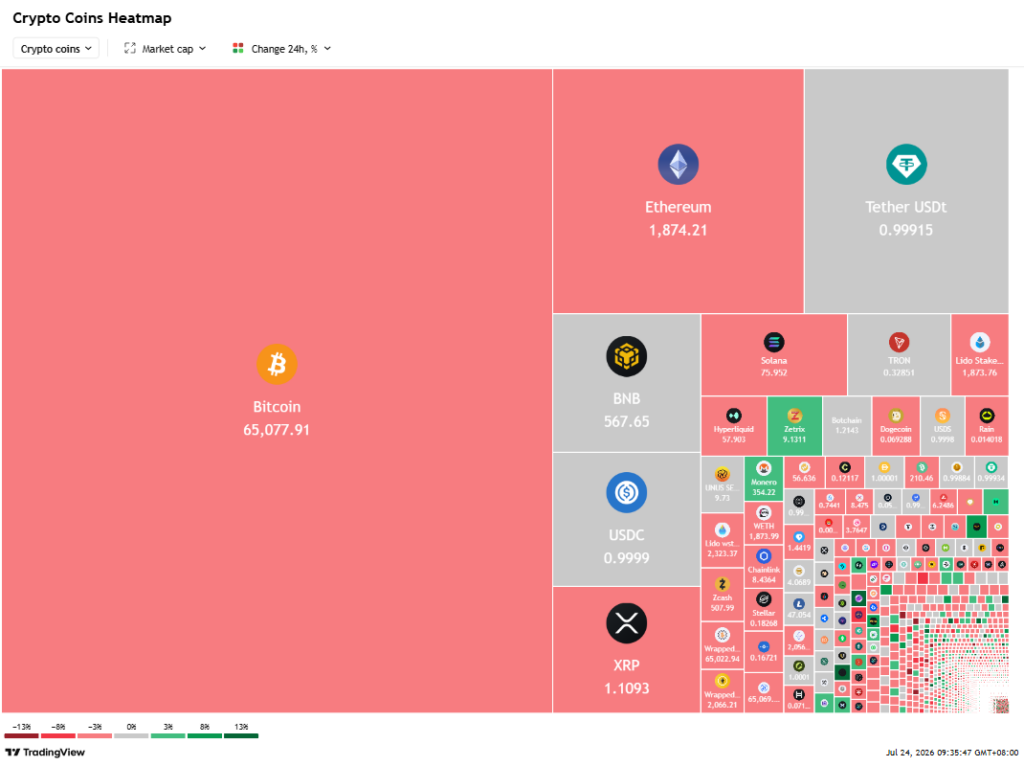Click the Jul 24, 2026 timestamp
The image size is (1024, 766).
pos(952,753)
